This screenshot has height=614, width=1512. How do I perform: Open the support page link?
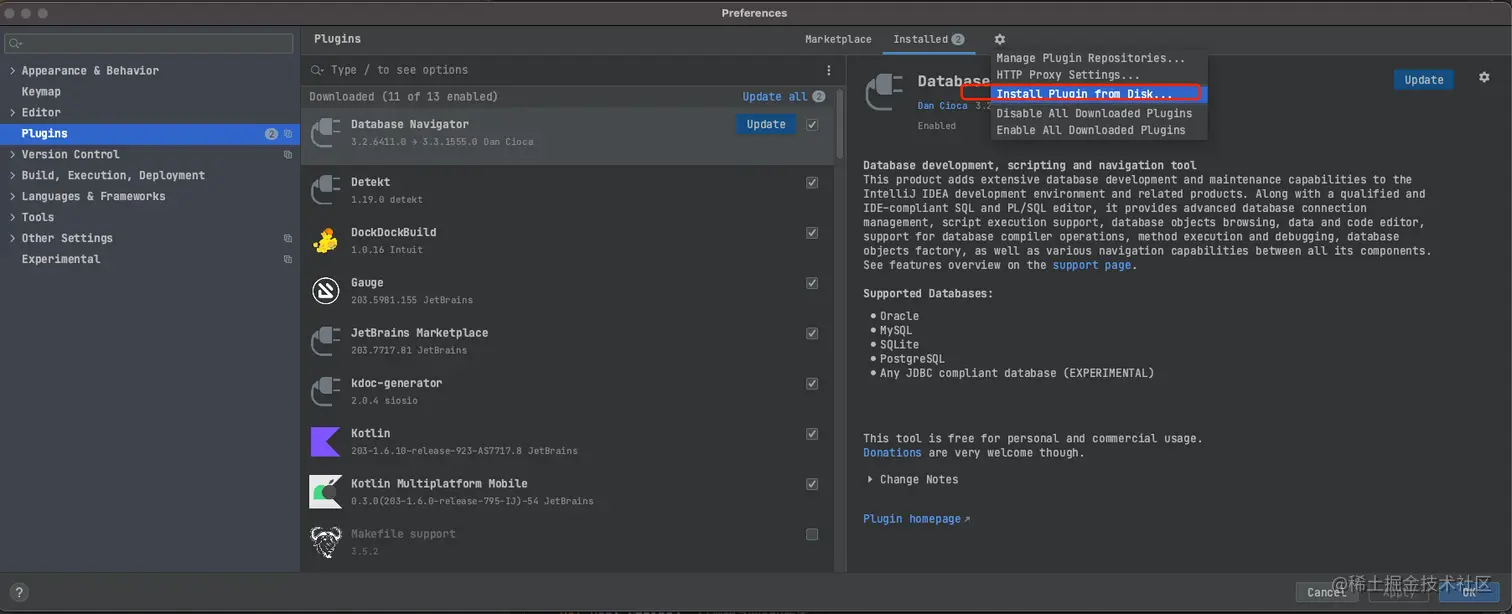click(x=1092, y=266)
